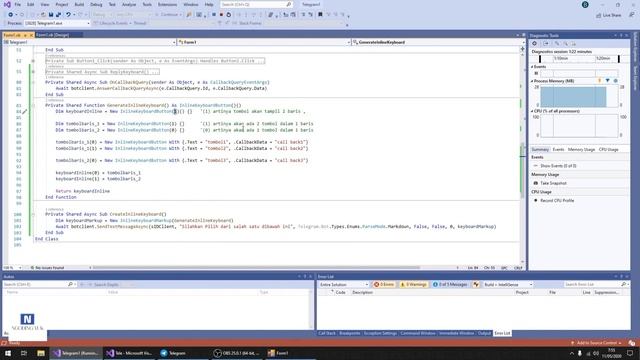Click the Save toolbar icon
Screen dimensions: 640x360
tap(51, 15)
